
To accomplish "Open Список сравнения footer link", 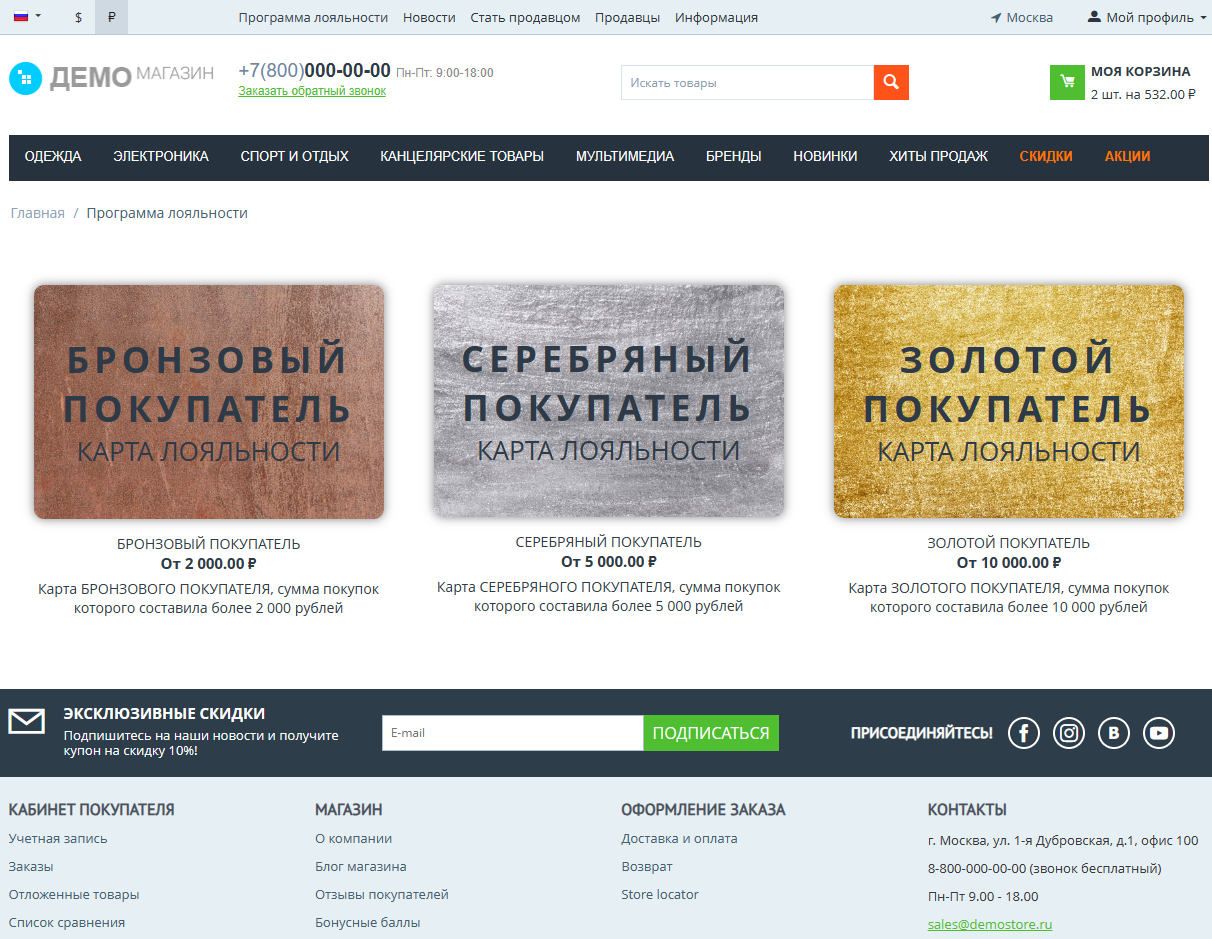I will (67, 922).
